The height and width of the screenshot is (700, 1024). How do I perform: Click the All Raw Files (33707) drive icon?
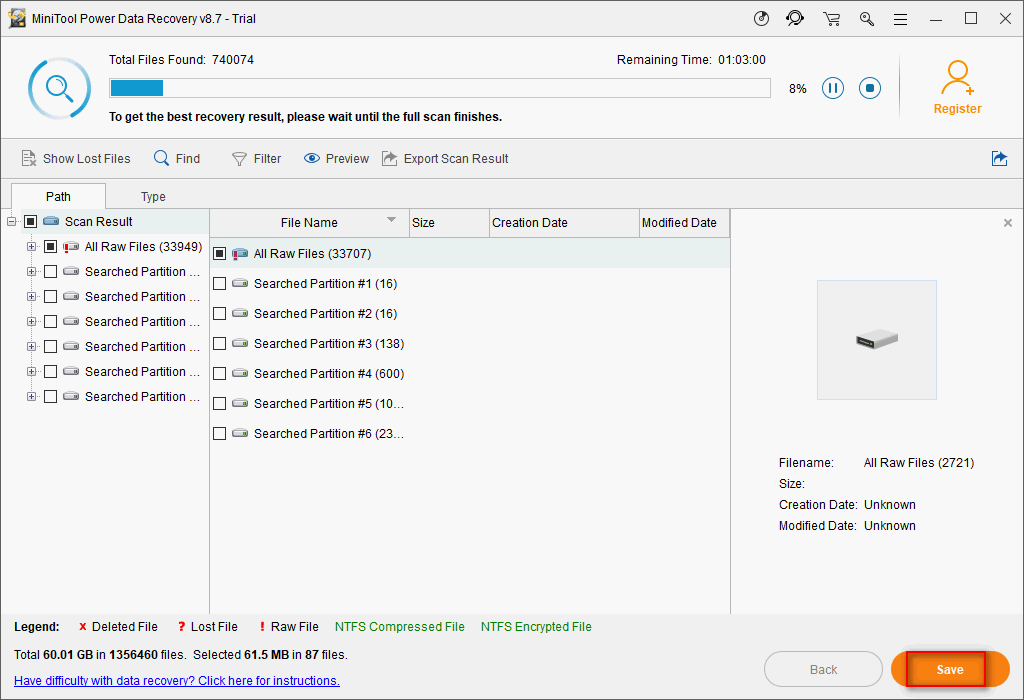pos(240,253)
